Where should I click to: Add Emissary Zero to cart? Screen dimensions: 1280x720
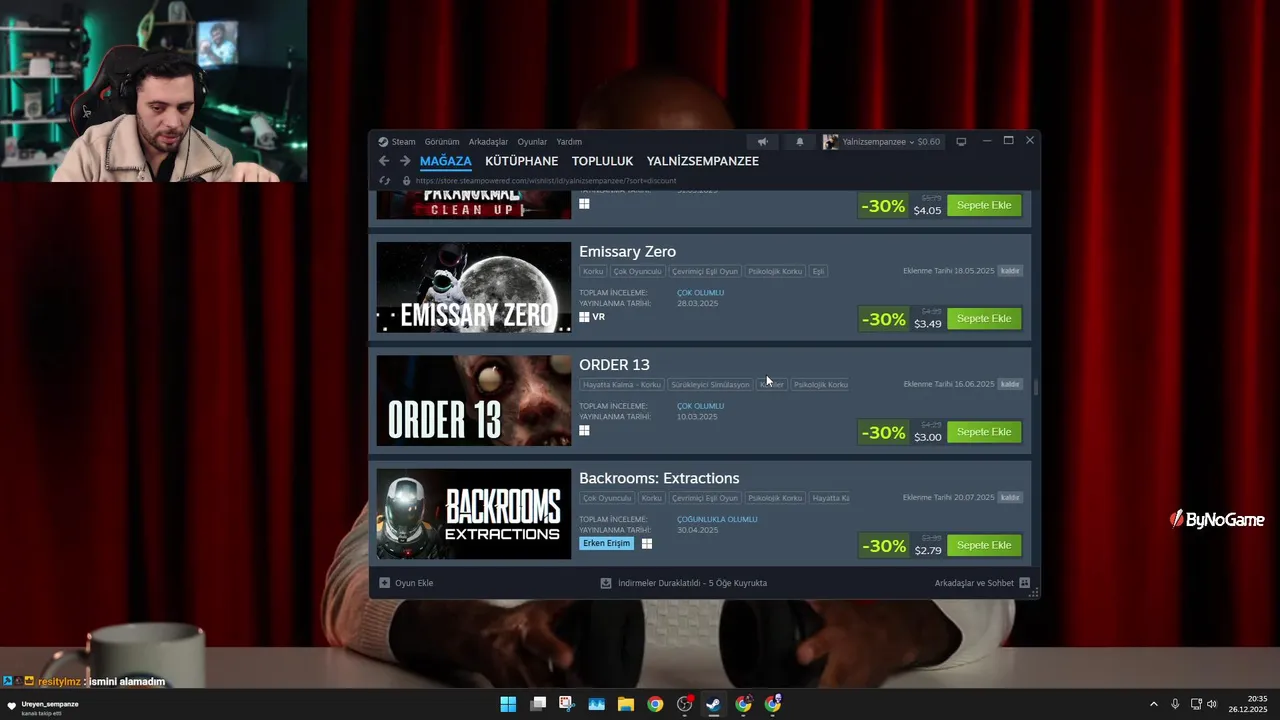pos(984,318)
